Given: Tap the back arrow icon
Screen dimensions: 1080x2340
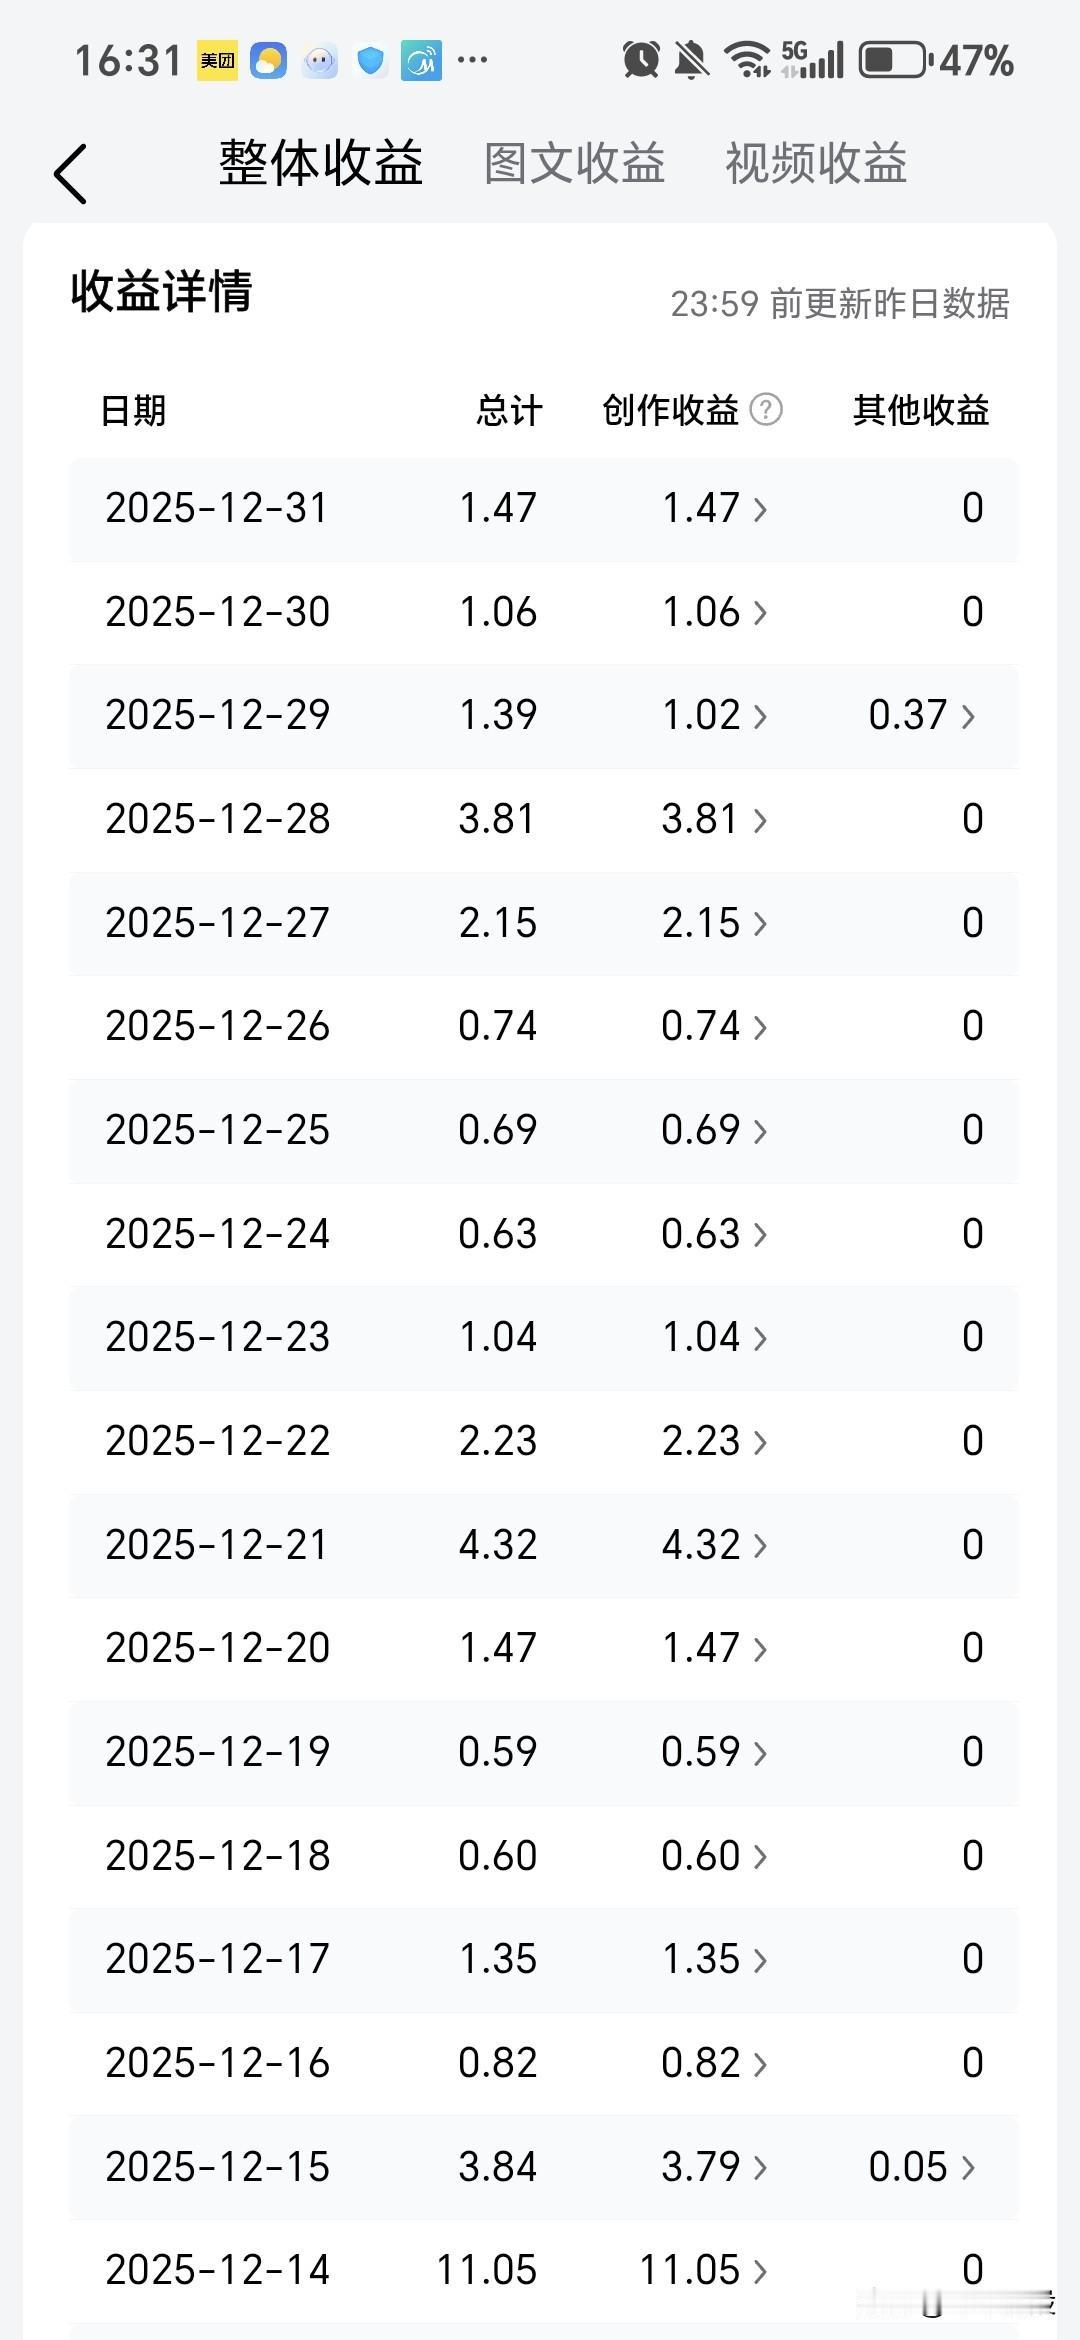Looking at the screenshot, I should 71,174.
